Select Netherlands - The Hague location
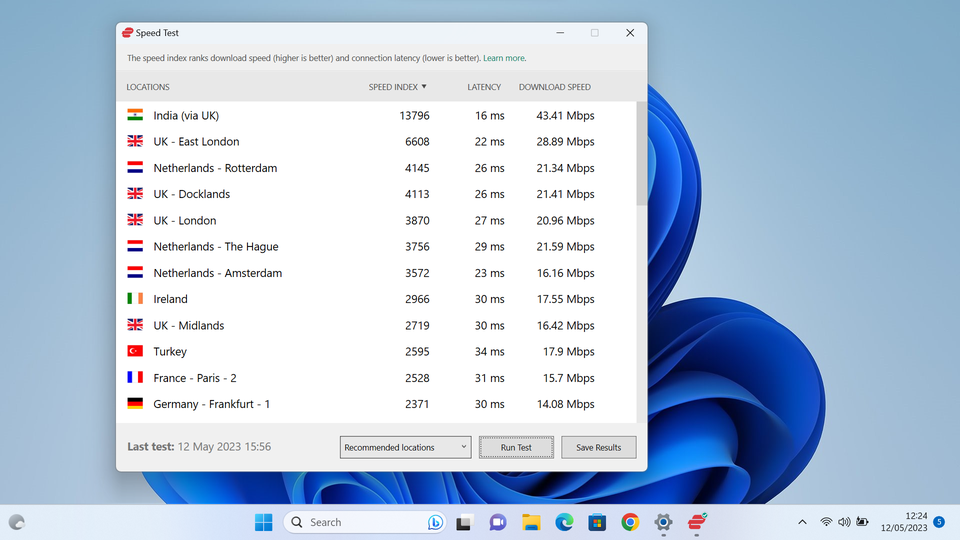 (216, 247)
